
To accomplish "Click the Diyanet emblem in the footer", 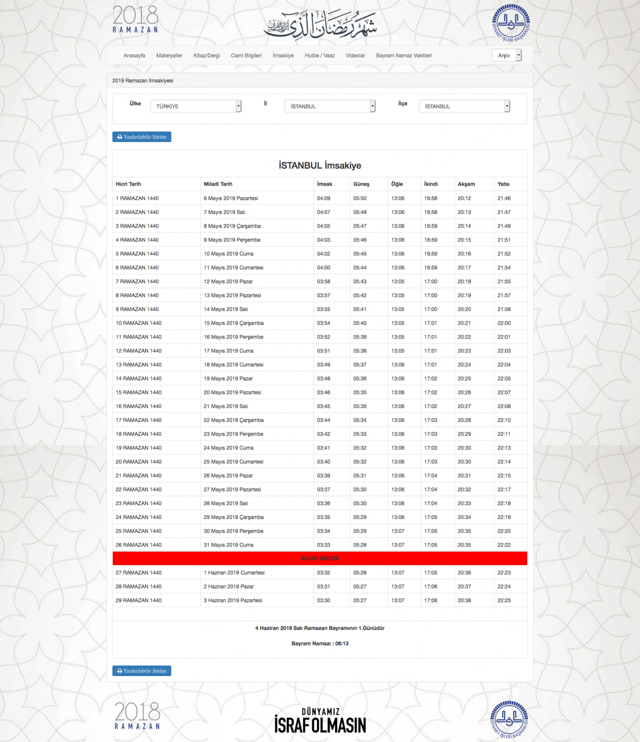I will tap(510, 718).
